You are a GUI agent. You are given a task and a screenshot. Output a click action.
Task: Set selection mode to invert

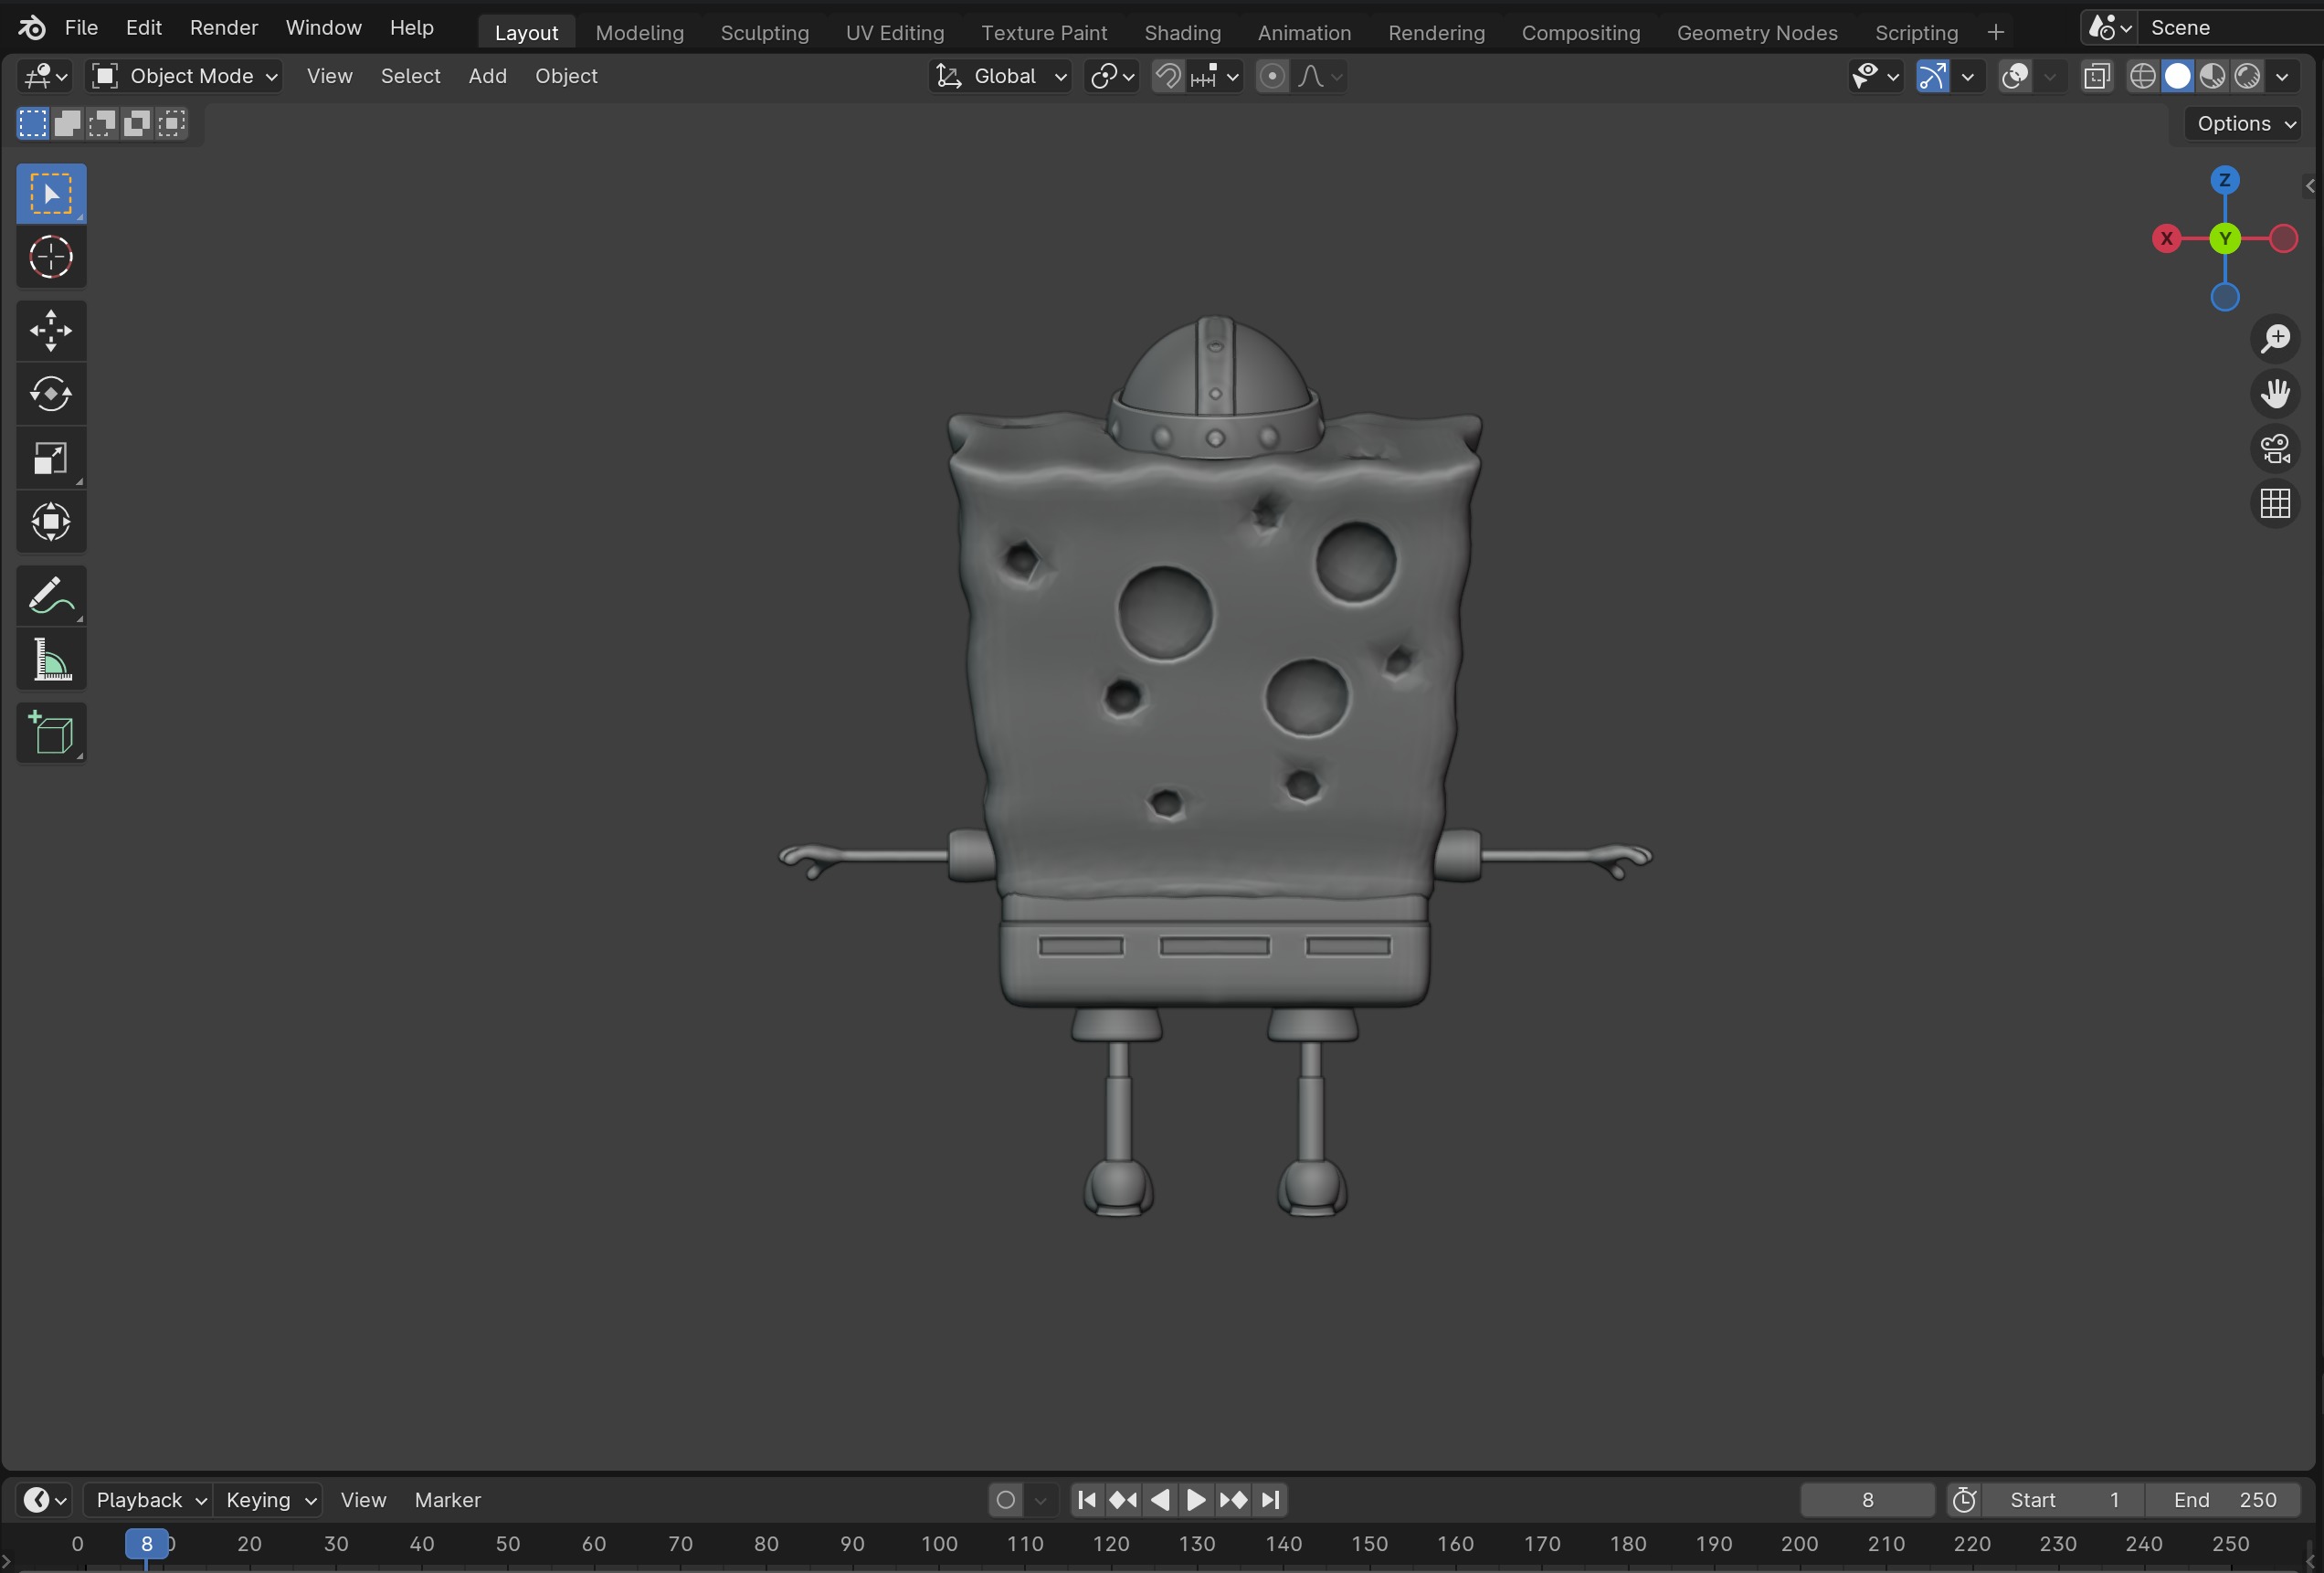point(137,124)
